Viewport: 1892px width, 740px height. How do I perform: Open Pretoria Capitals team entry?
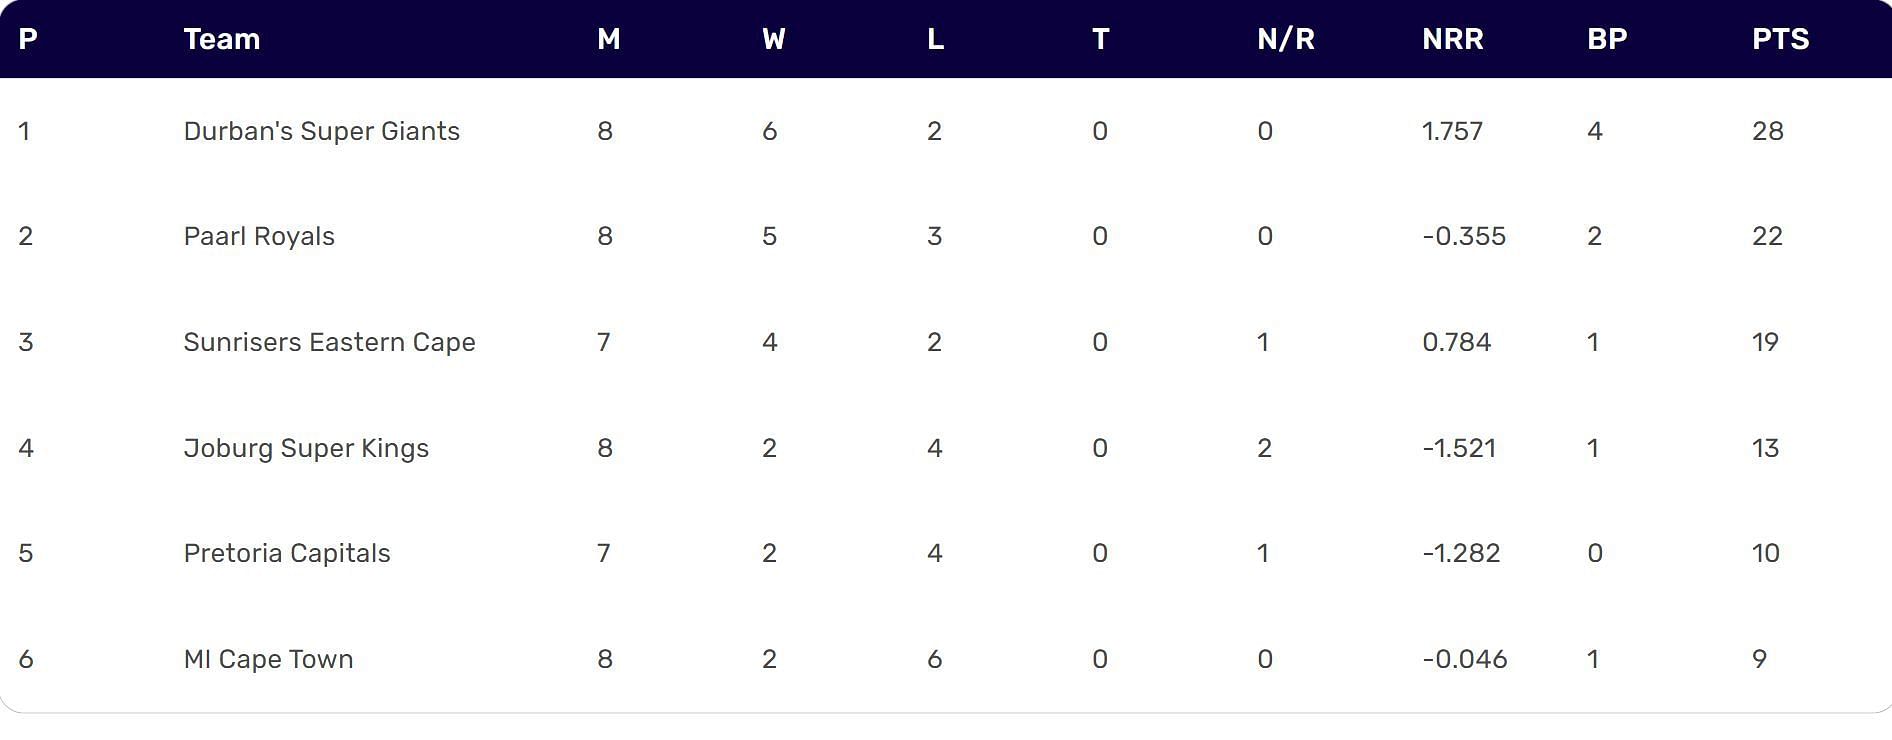(287, 553)
